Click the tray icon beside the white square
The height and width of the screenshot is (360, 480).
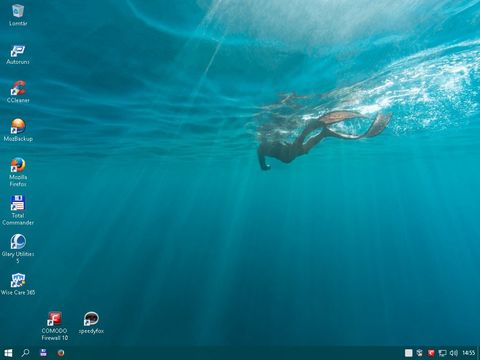click(420, 353)
